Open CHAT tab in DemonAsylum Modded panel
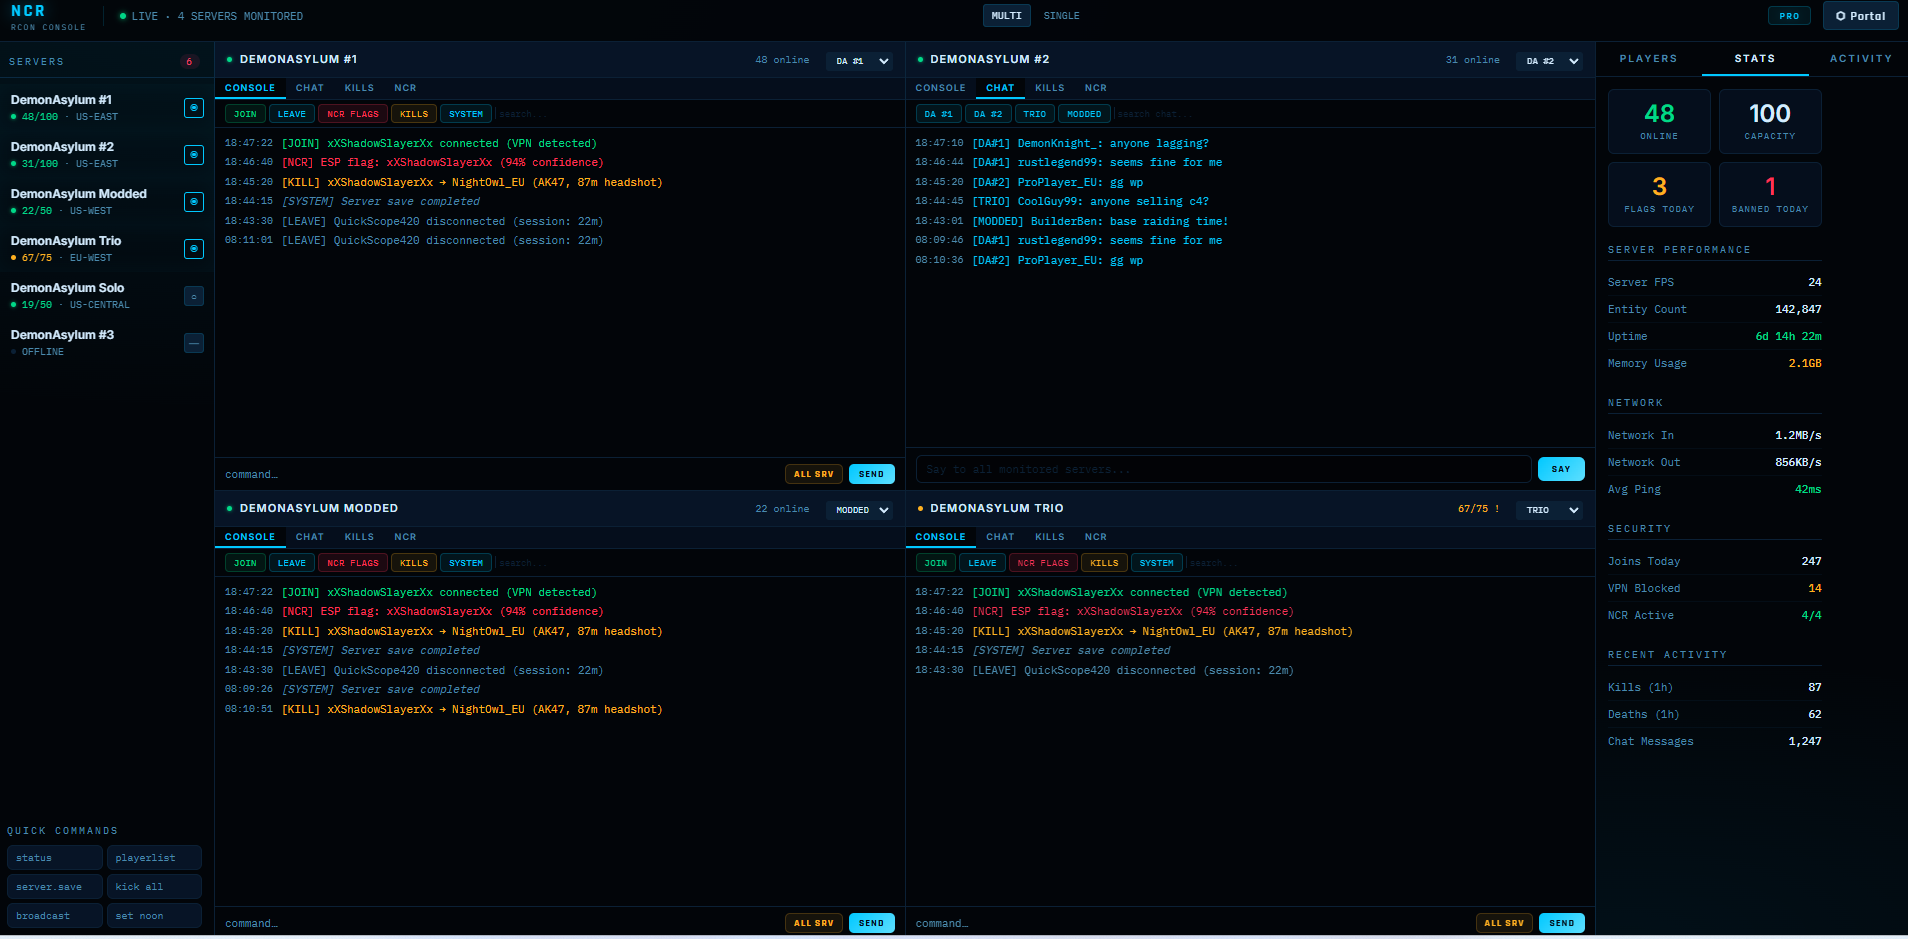This screenshot has height=939, width=1908. coord(309,537)
